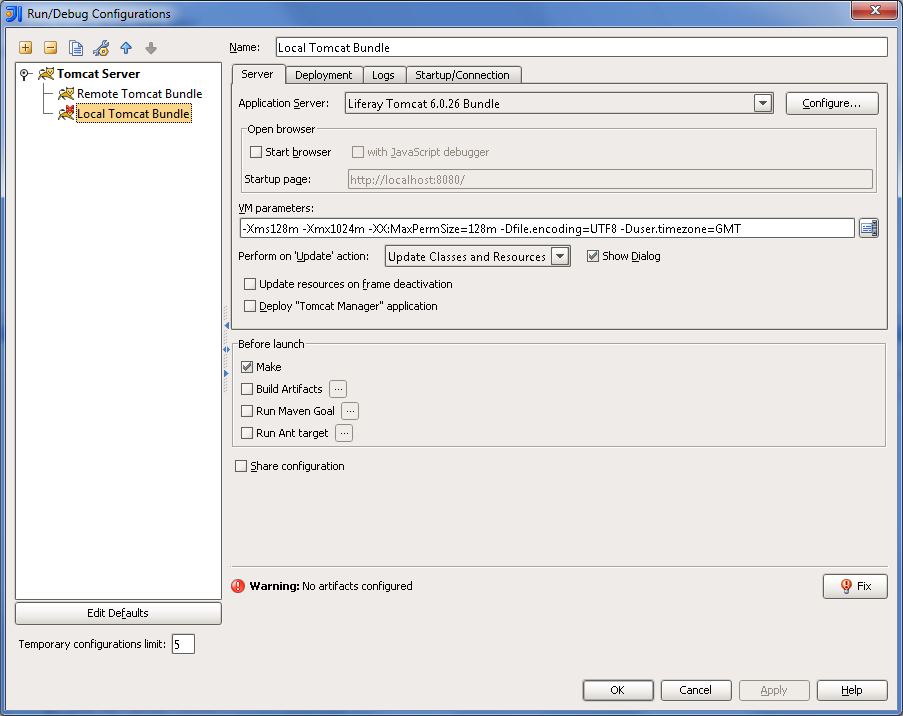The height and width of the screenshot is (716, 903).
Task: Click the Fix warning button
Action: point(855,586)
